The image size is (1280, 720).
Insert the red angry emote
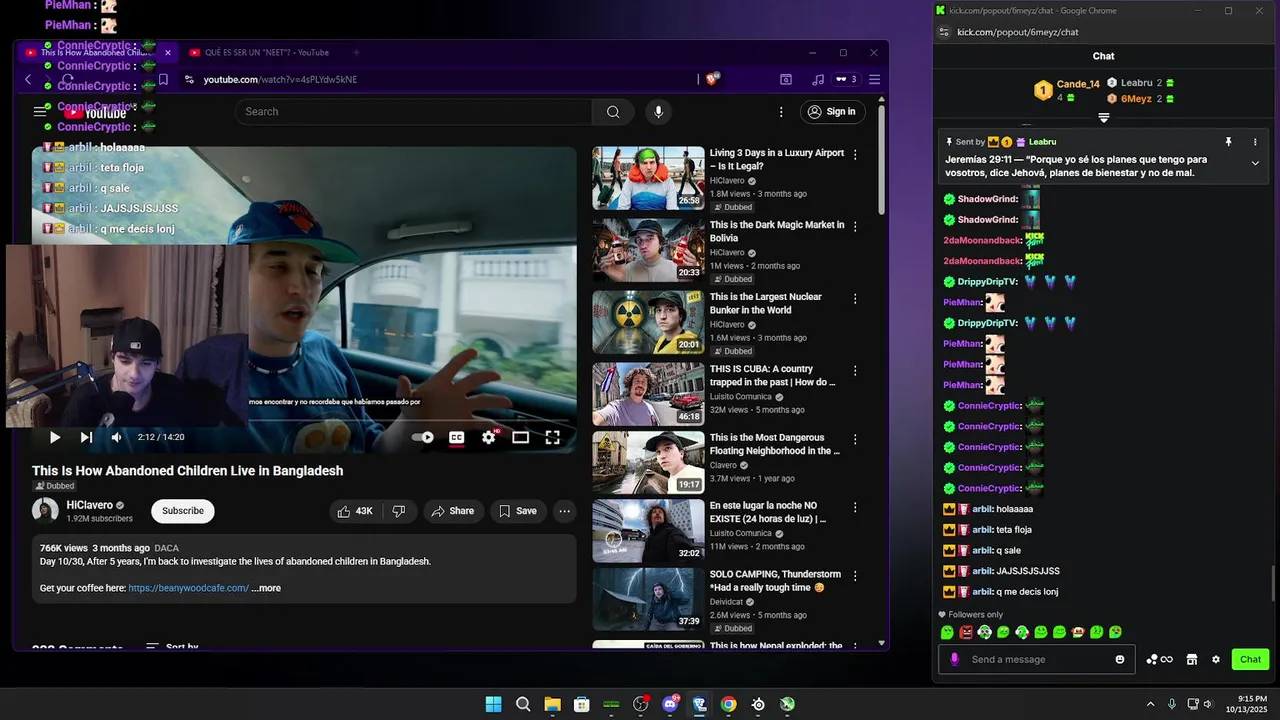pos(966,632)
